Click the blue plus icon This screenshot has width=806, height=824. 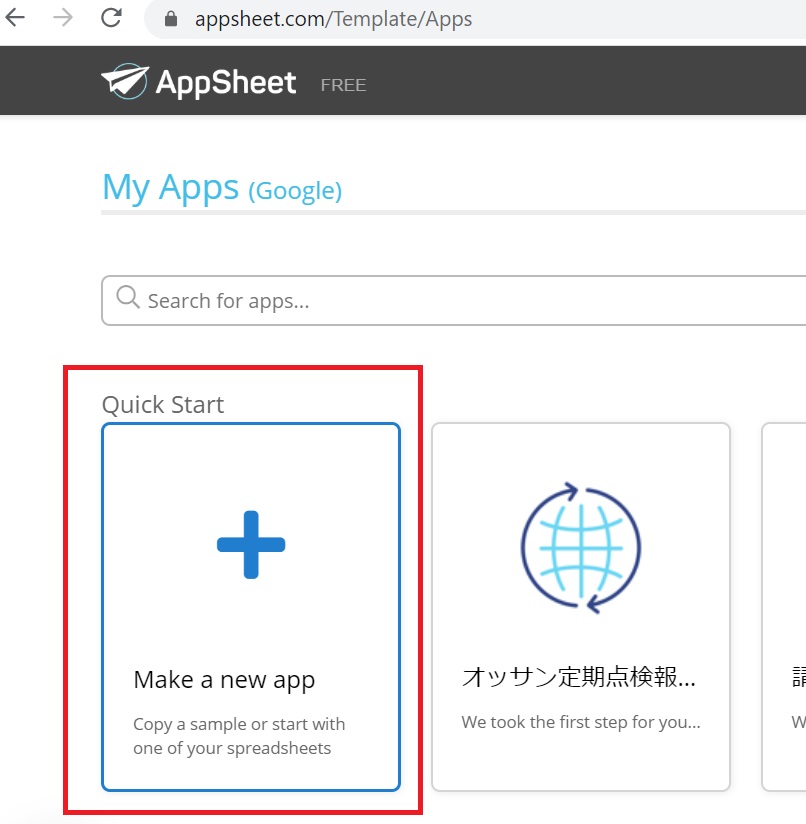[x=251, y=544]
